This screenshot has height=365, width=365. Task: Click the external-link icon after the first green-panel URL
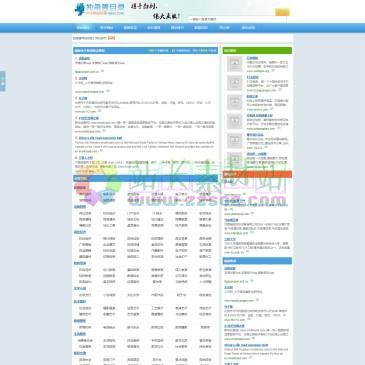coord(273,70)
